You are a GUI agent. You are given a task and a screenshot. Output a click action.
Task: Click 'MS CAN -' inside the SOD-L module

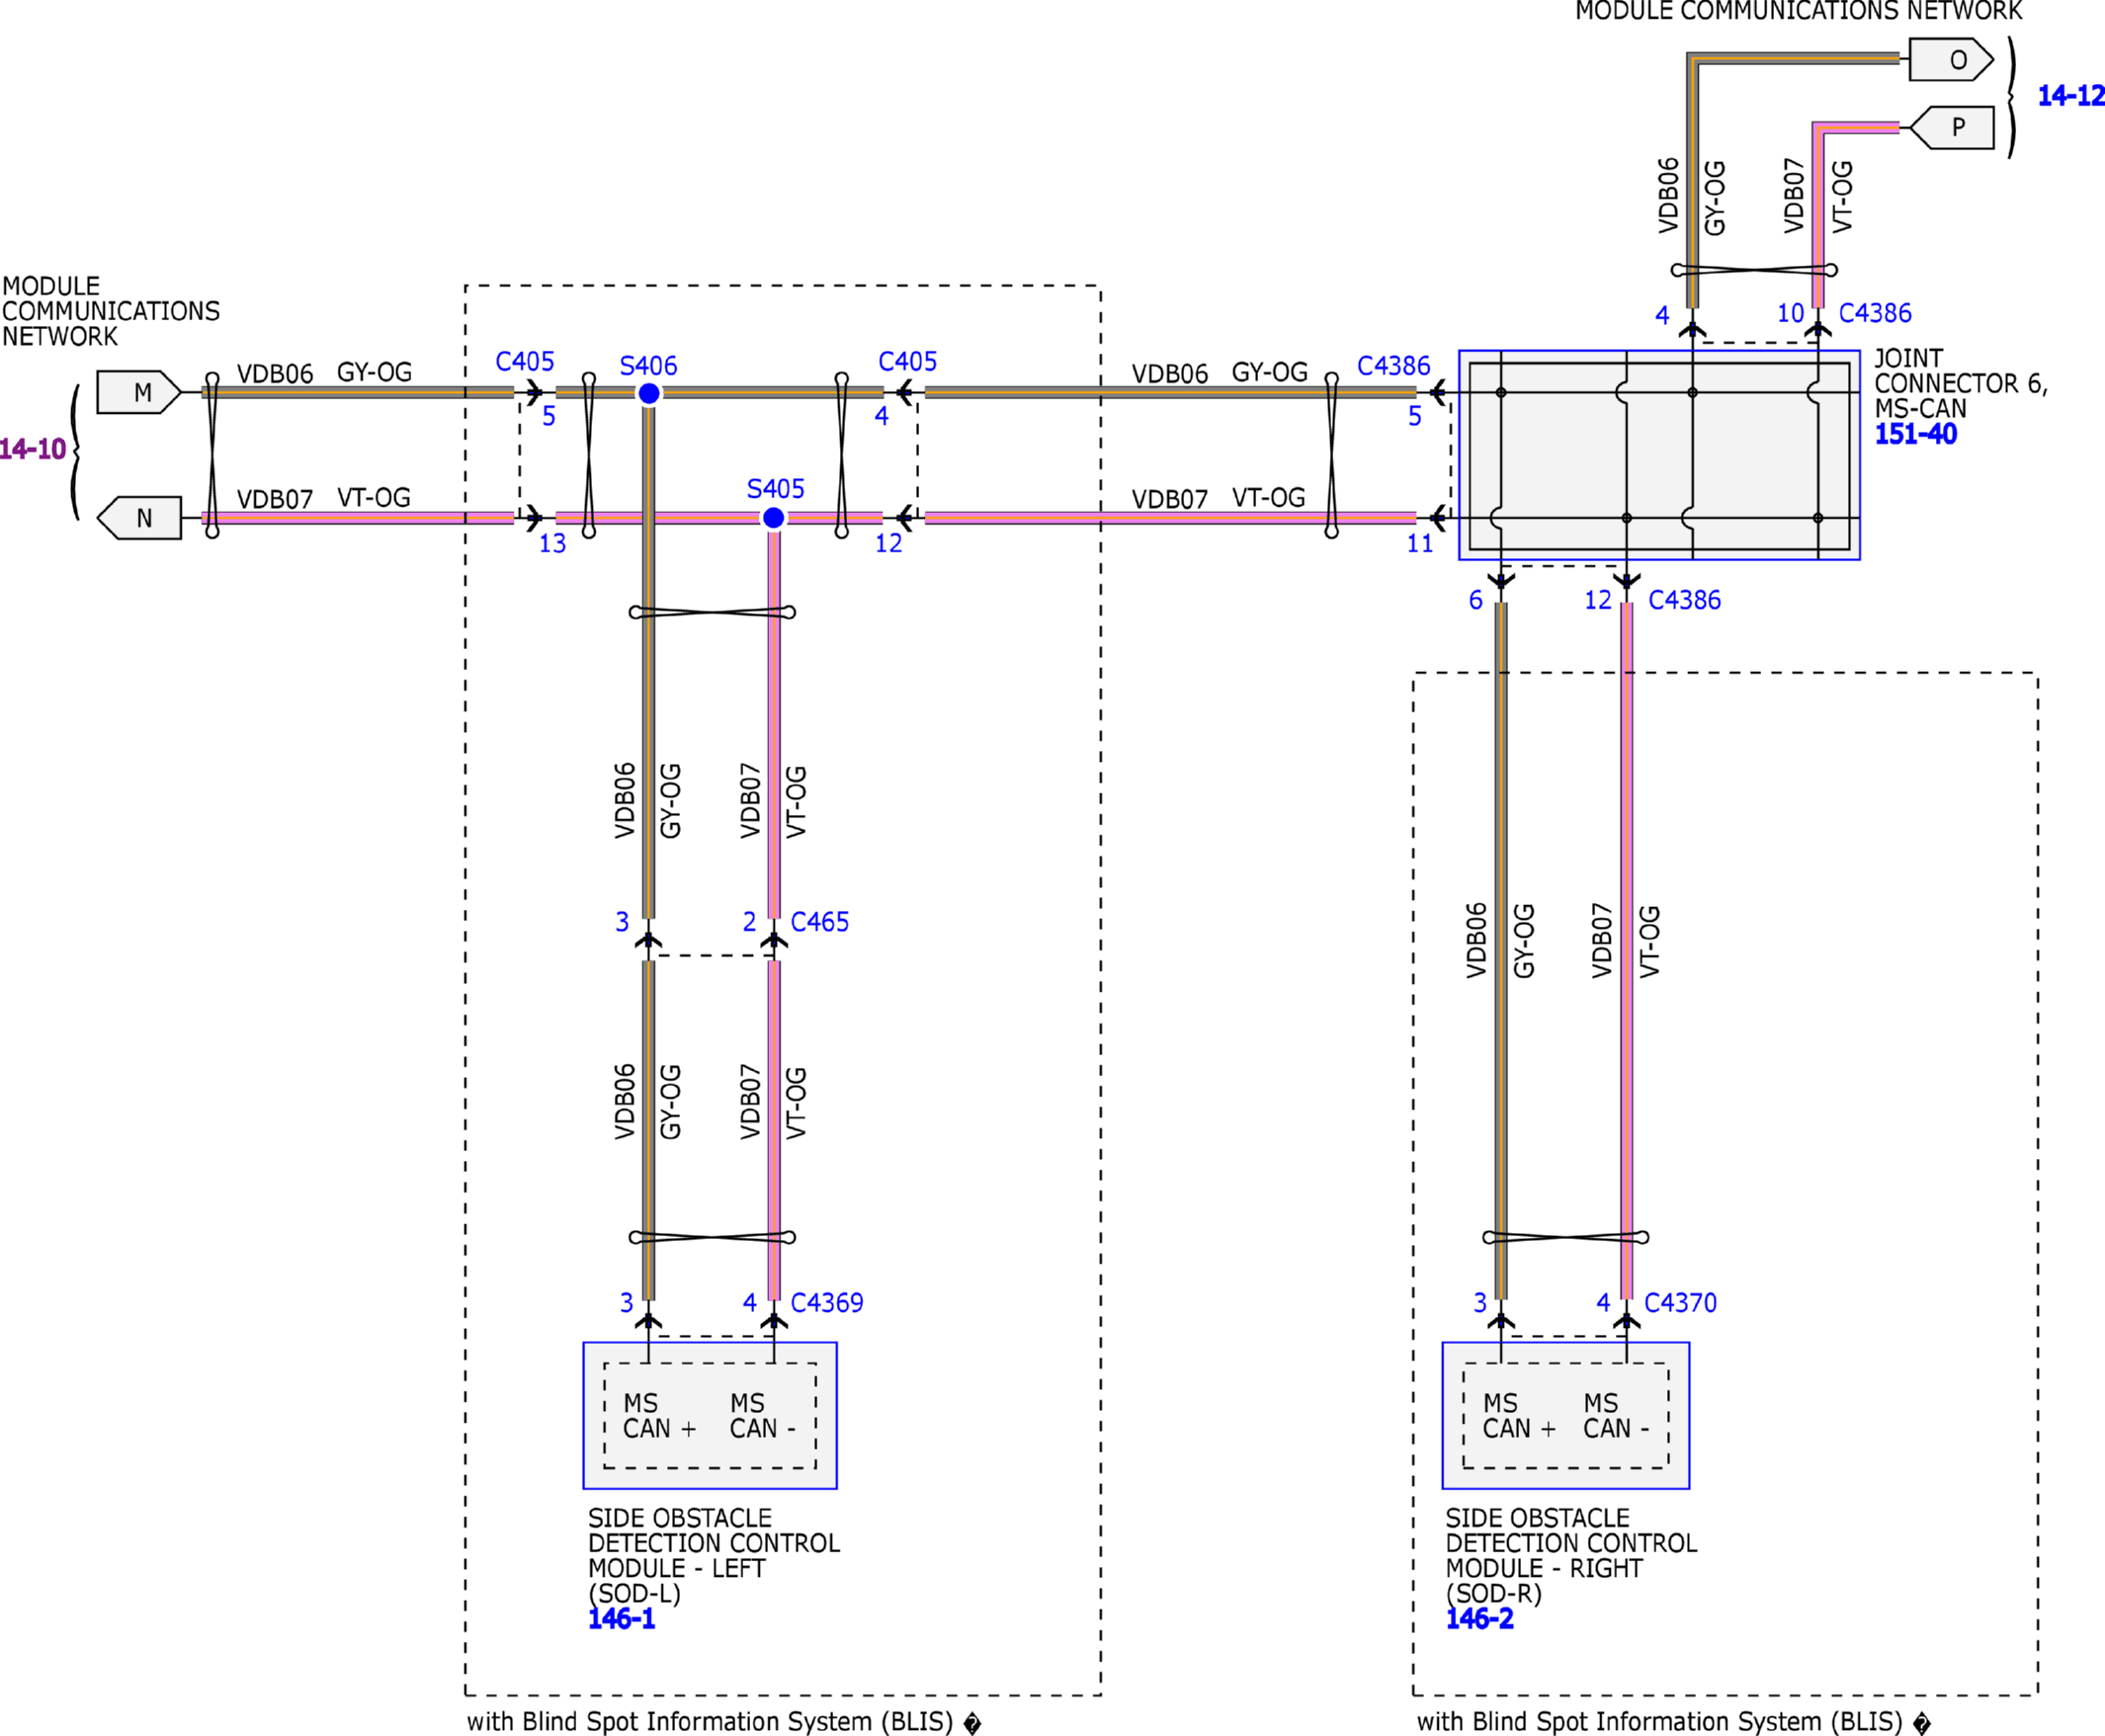point(762,1417)
